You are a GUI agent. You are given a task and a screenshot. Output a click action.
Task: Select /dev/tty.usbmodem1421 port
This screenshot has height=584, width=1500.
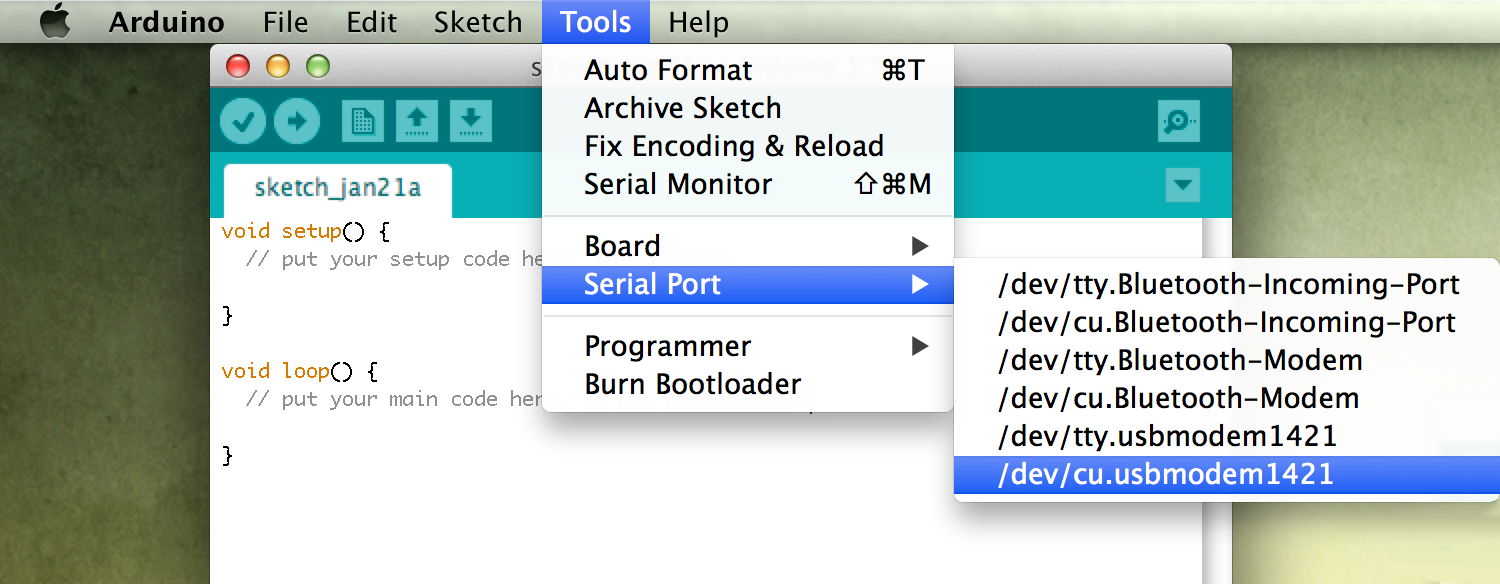click(1227, 436)
